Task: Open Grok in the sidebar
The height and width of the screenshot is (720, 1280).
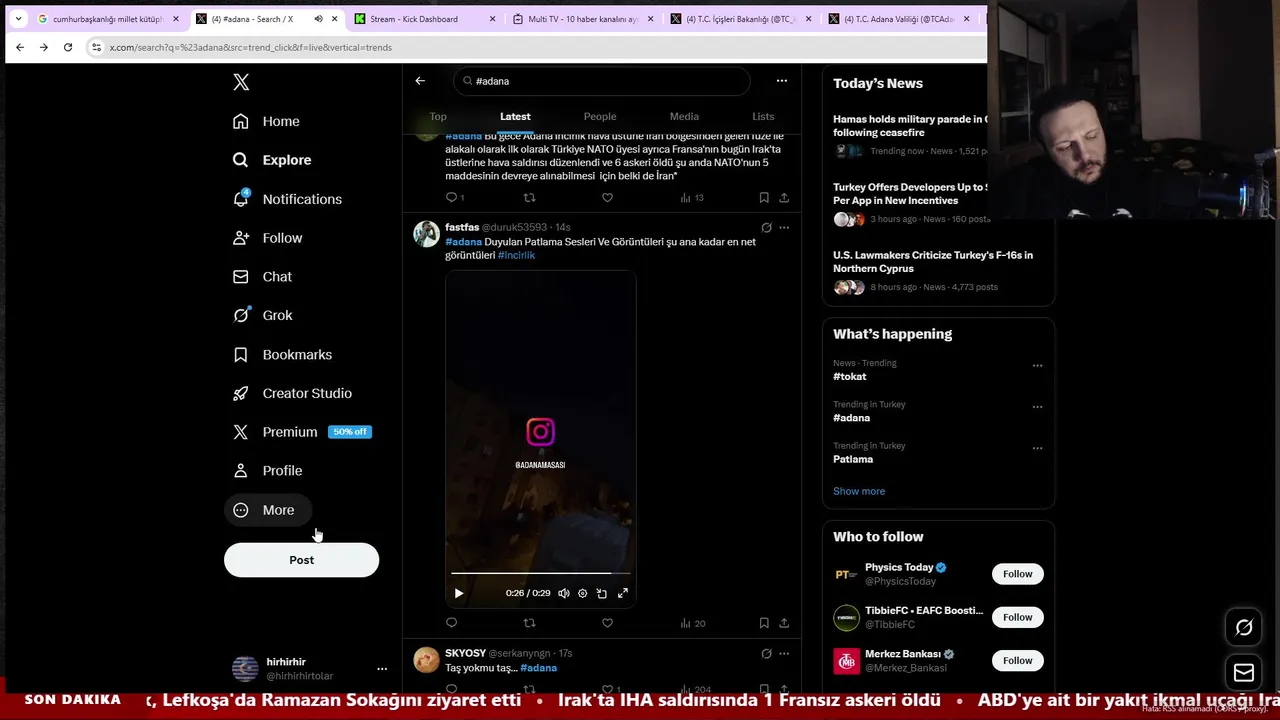Action: click(263, 315)
